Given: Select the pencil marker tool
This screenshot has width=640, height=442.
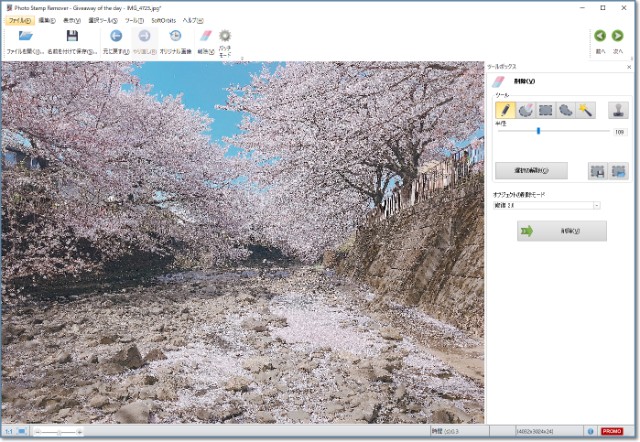Looking at the screenshot, I should pos(504,109).
